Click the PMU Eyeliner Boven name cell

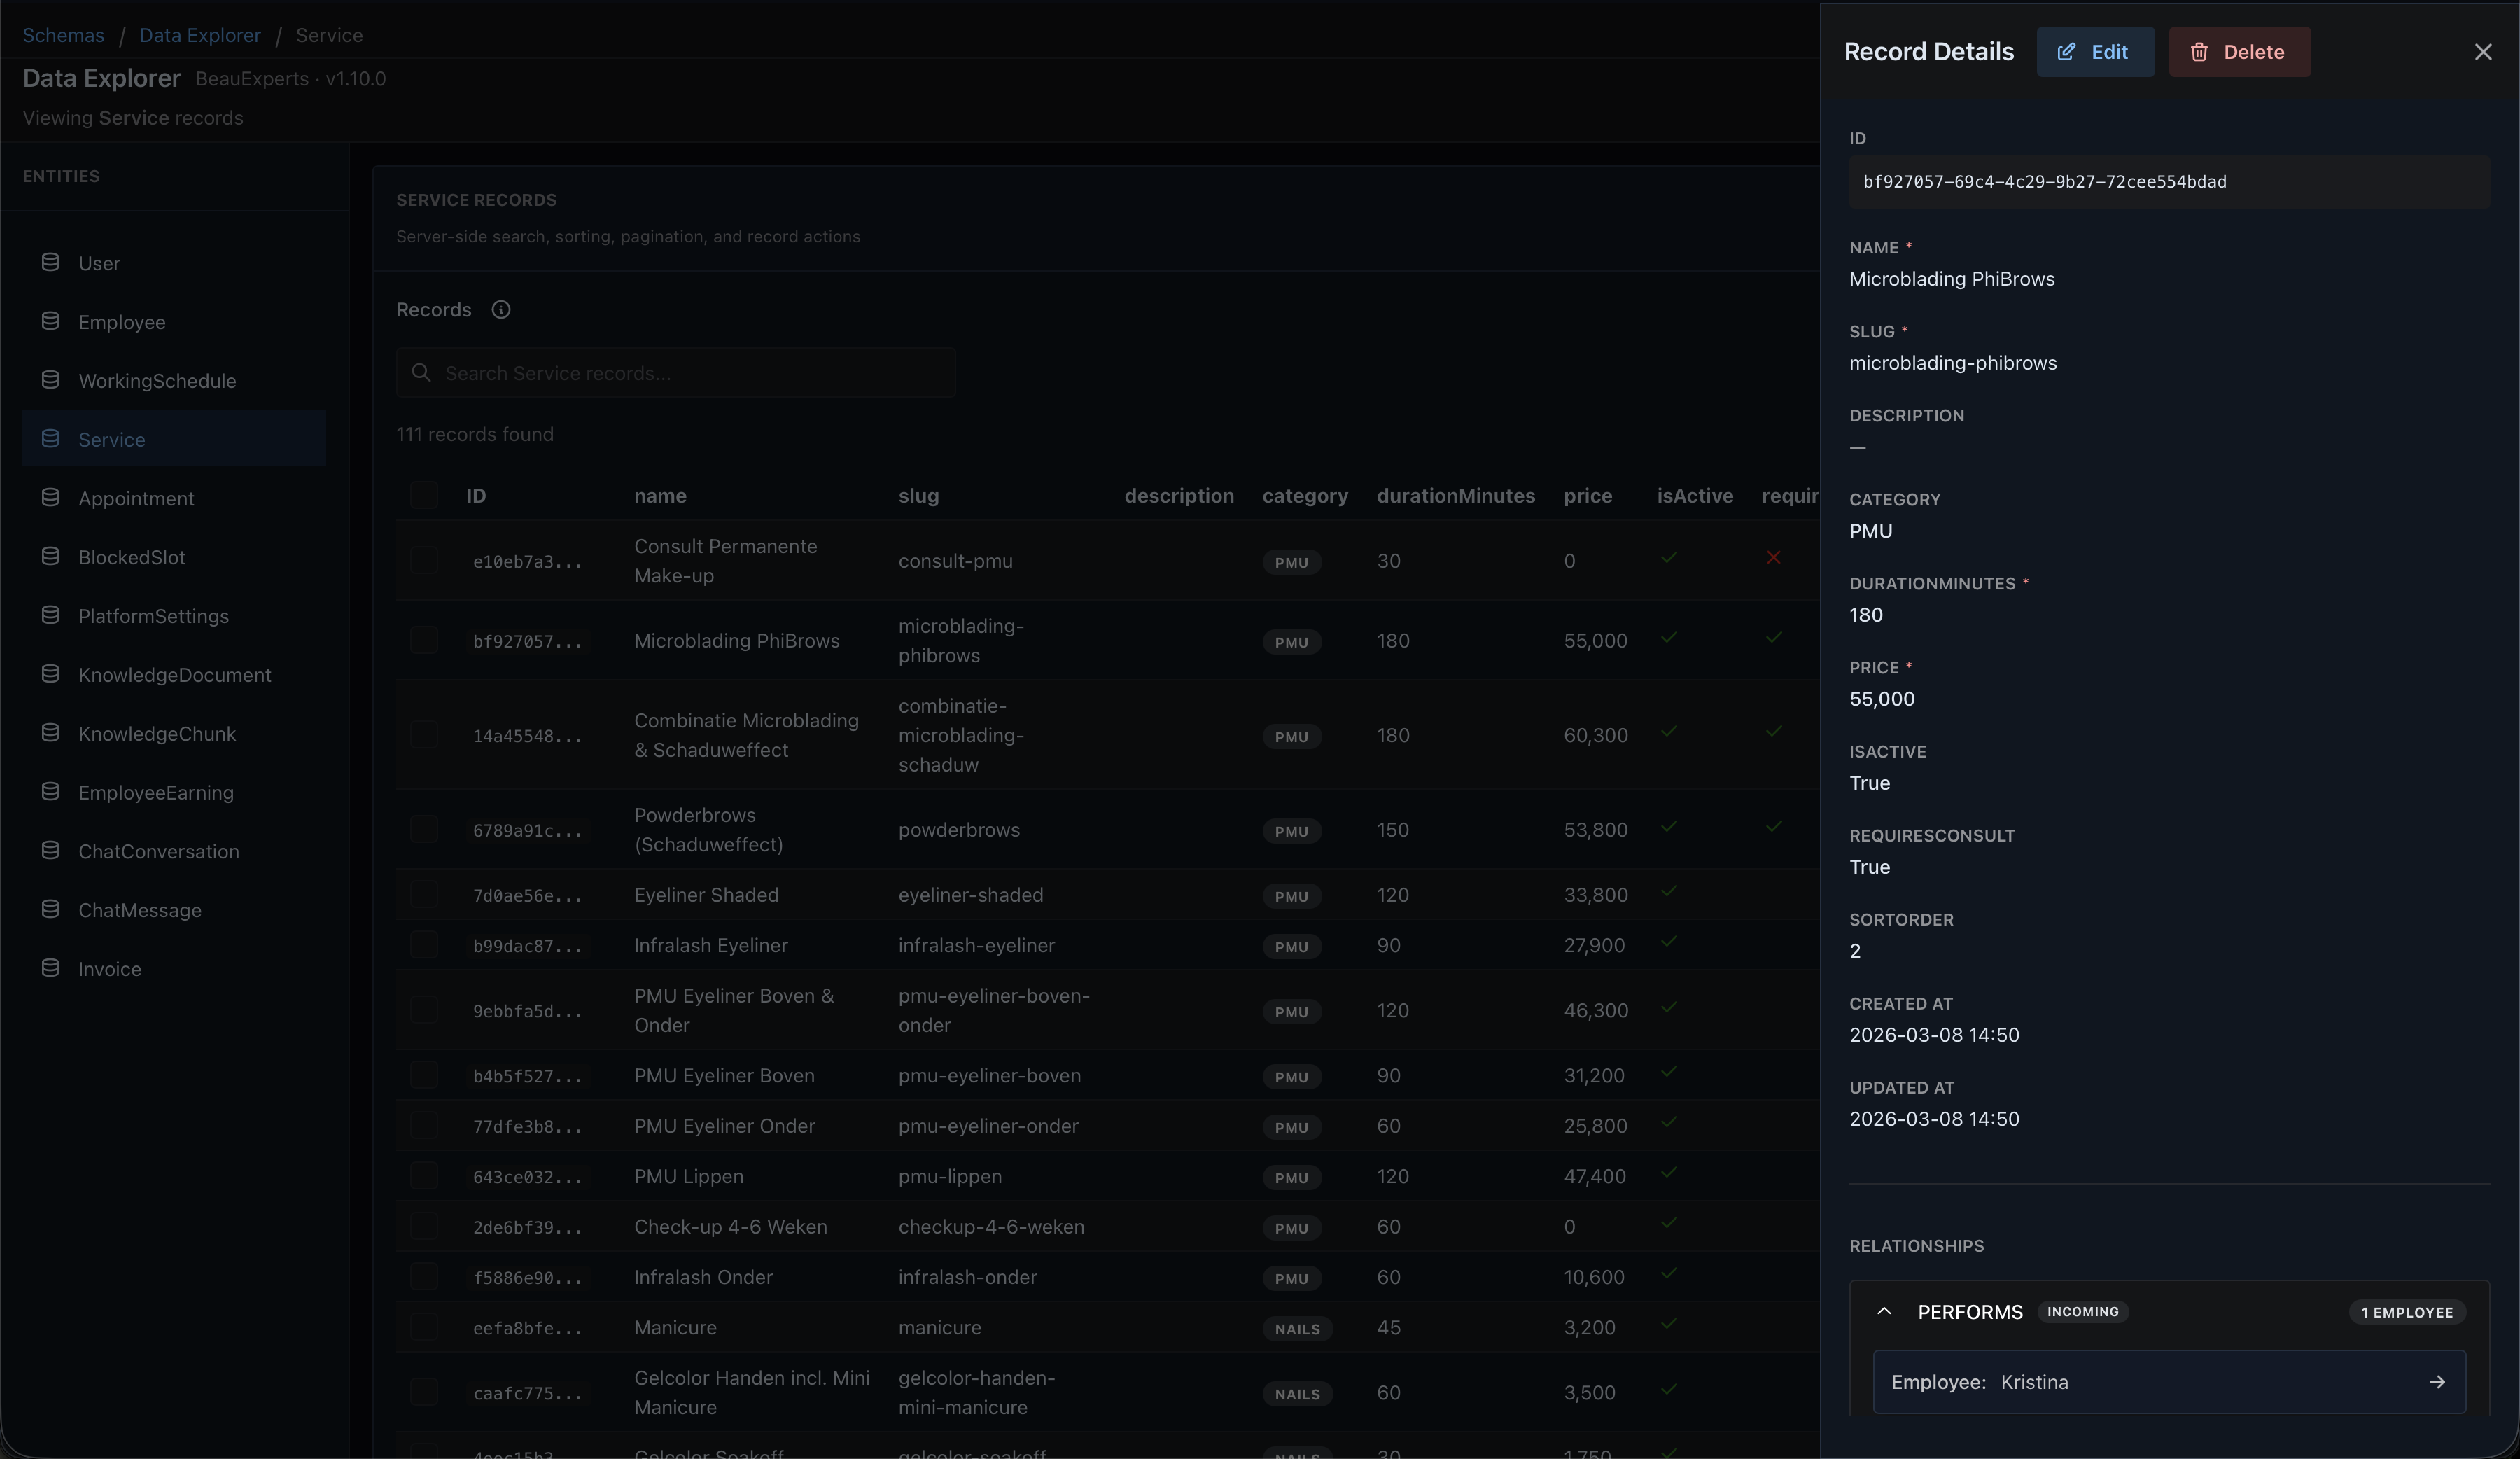point(724,1075)
